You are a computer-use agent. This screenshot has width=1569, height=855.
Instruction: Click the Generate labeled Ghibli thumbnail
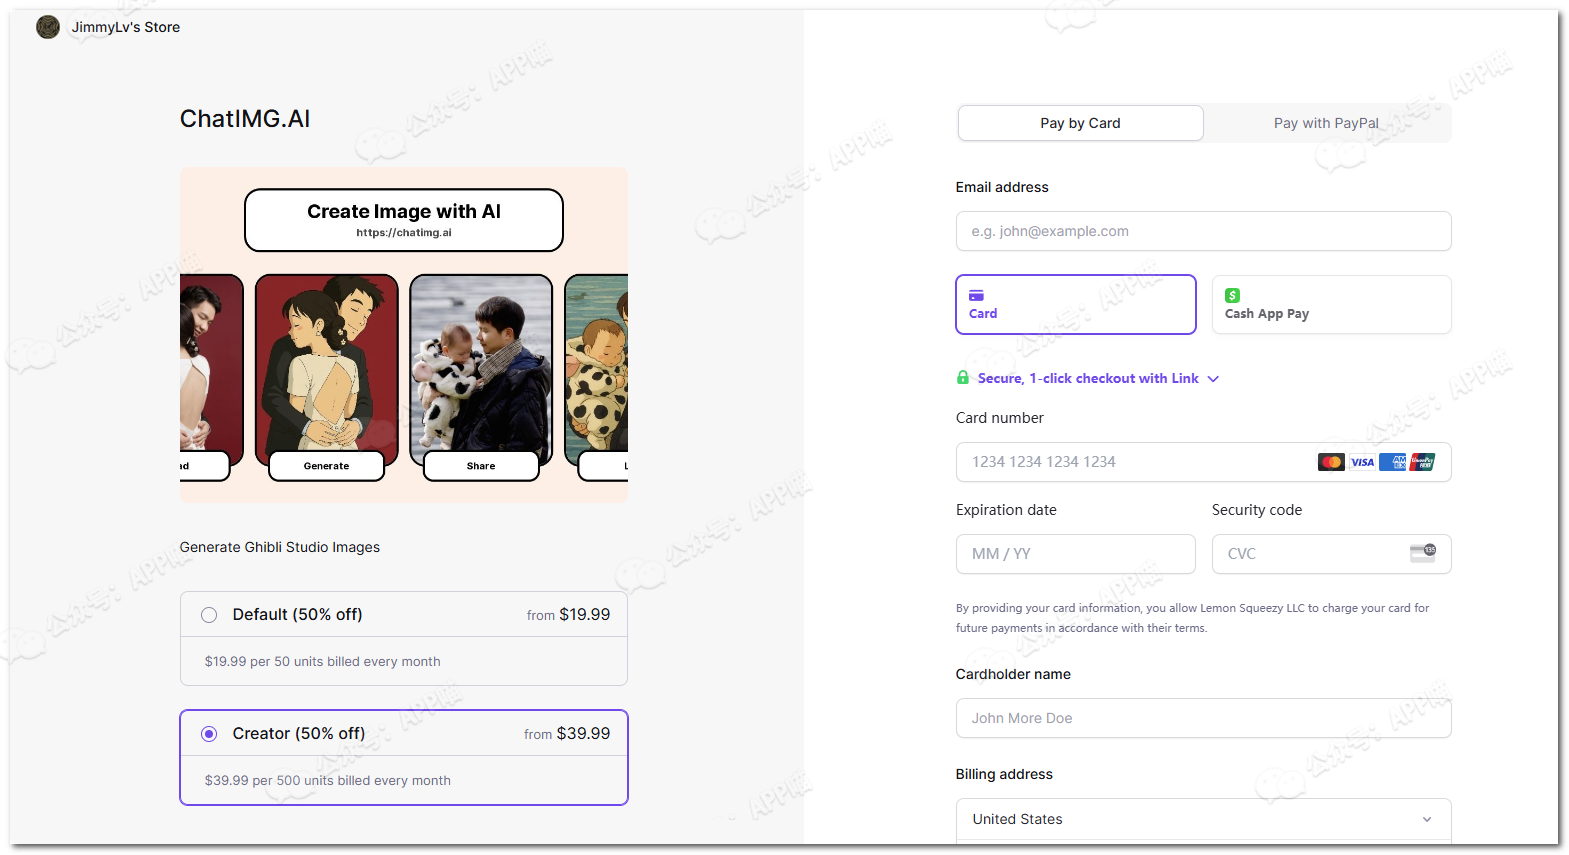point(326,370)
